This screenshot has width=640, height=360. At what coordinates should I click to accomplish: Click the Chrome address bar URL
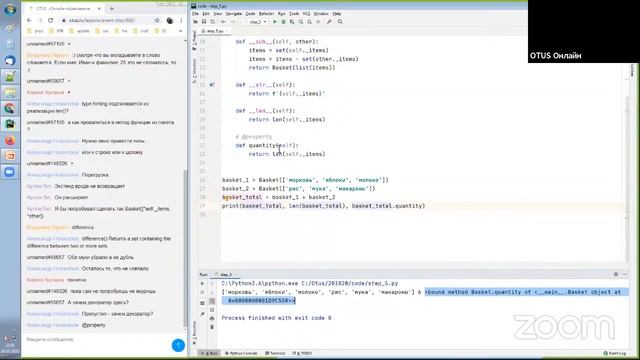(x=102, y=20)
